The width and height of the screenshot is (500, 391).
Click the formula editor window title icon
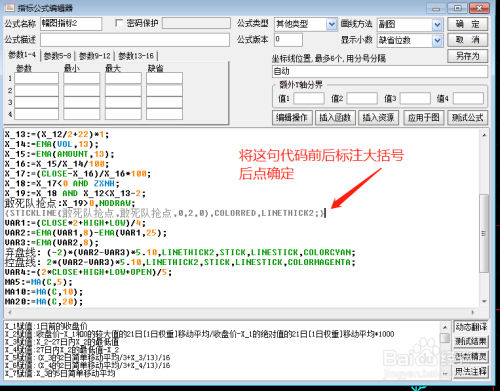(x=9, y=7)
